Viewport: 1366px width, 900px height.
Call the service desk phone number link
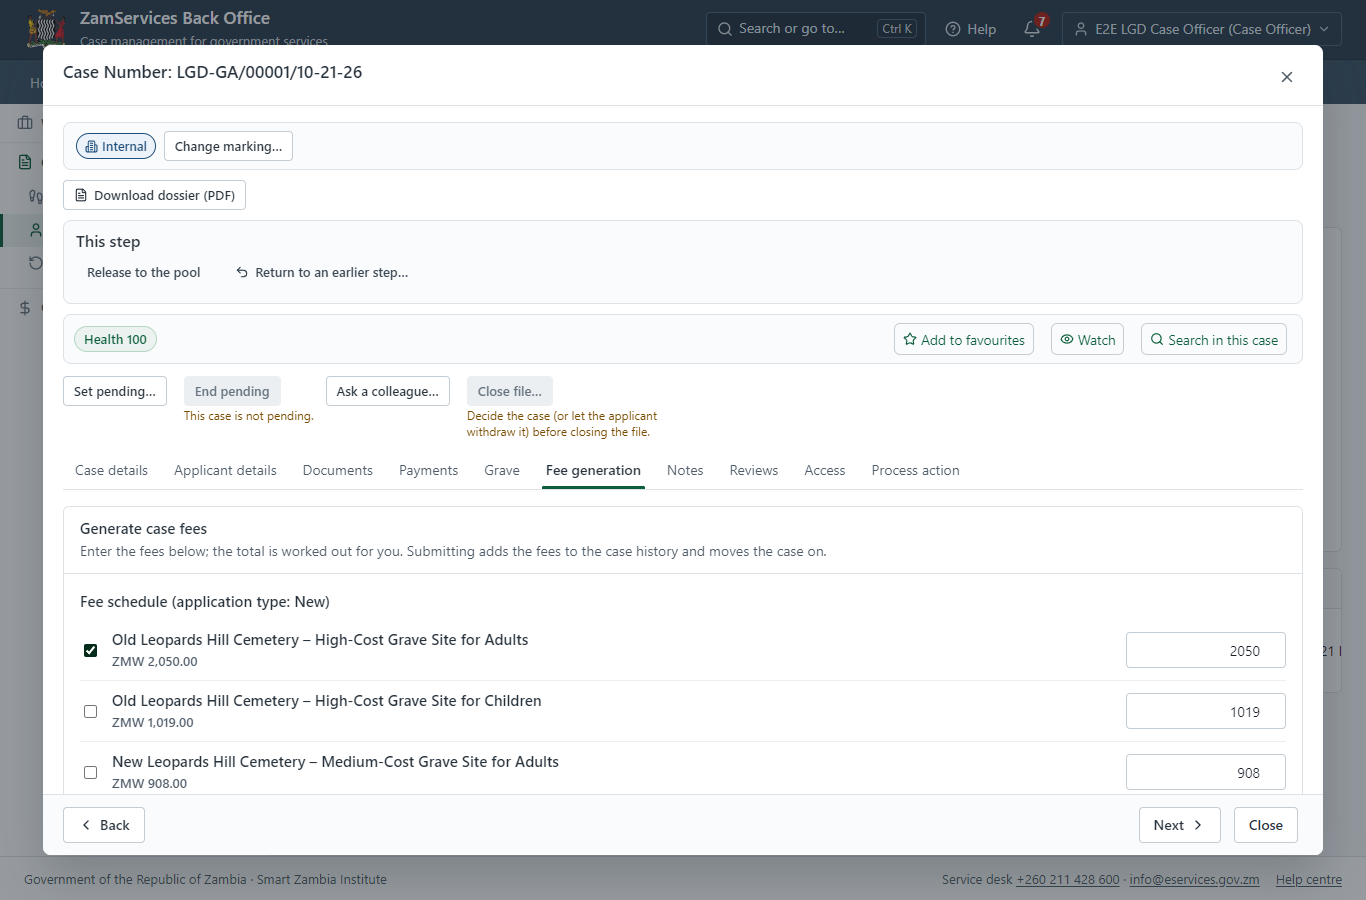[1068, 880]
